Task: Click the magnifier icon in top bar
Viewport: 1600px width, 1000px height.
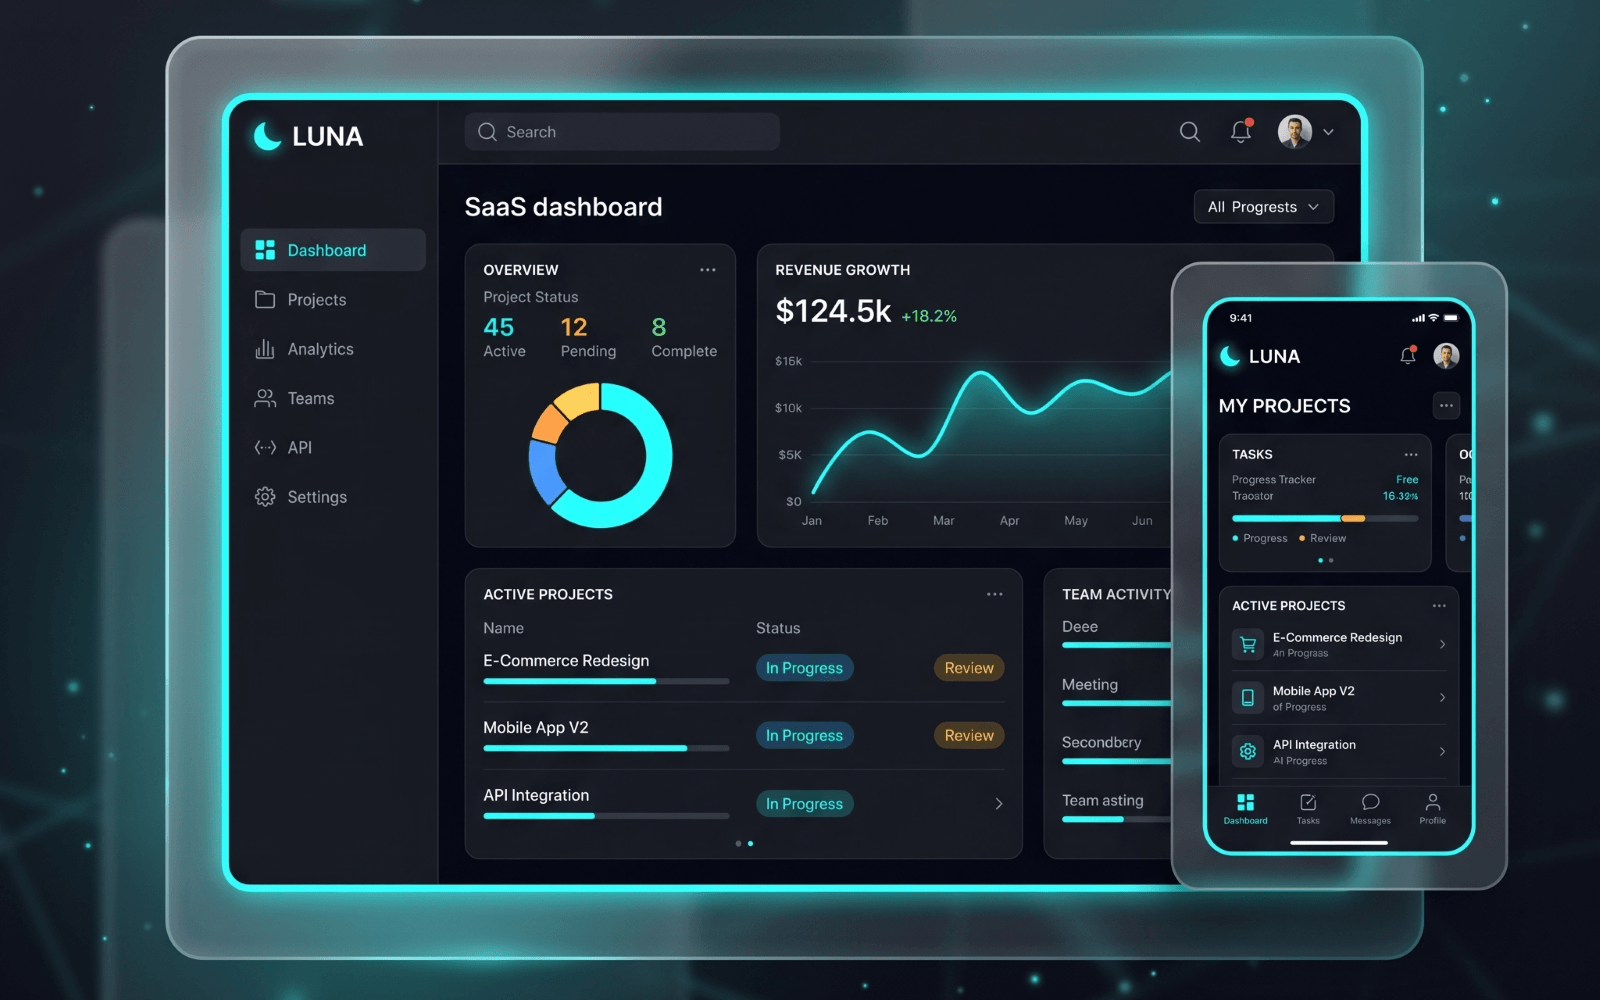Action: 1189,132
